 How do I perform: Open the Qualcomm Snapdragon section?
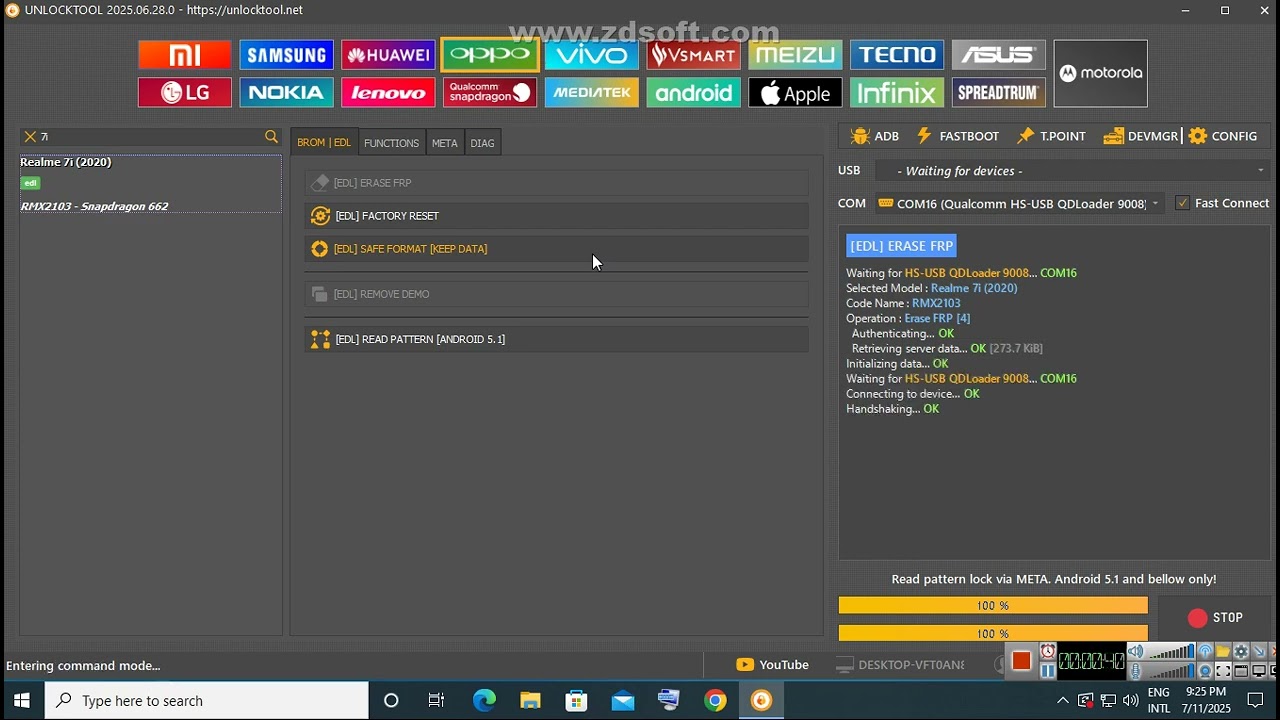[490, 93]
